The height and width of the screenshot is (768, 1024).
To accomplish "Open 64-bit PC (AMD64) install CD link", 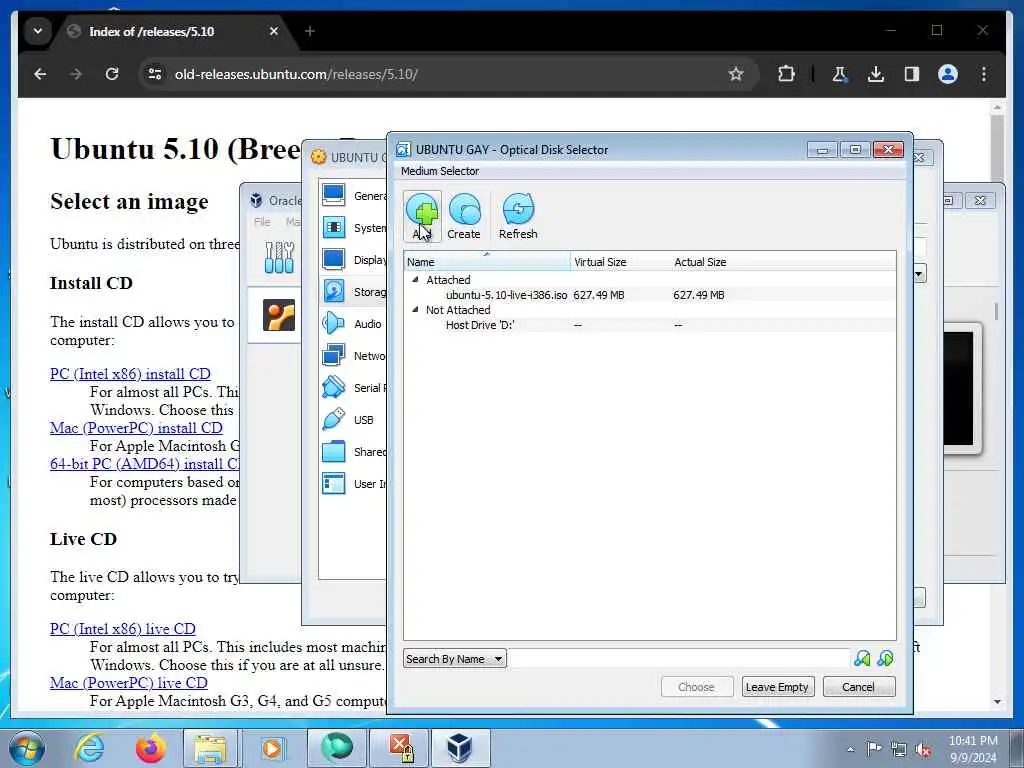I will pyautogui.click(x=144, y=464).
